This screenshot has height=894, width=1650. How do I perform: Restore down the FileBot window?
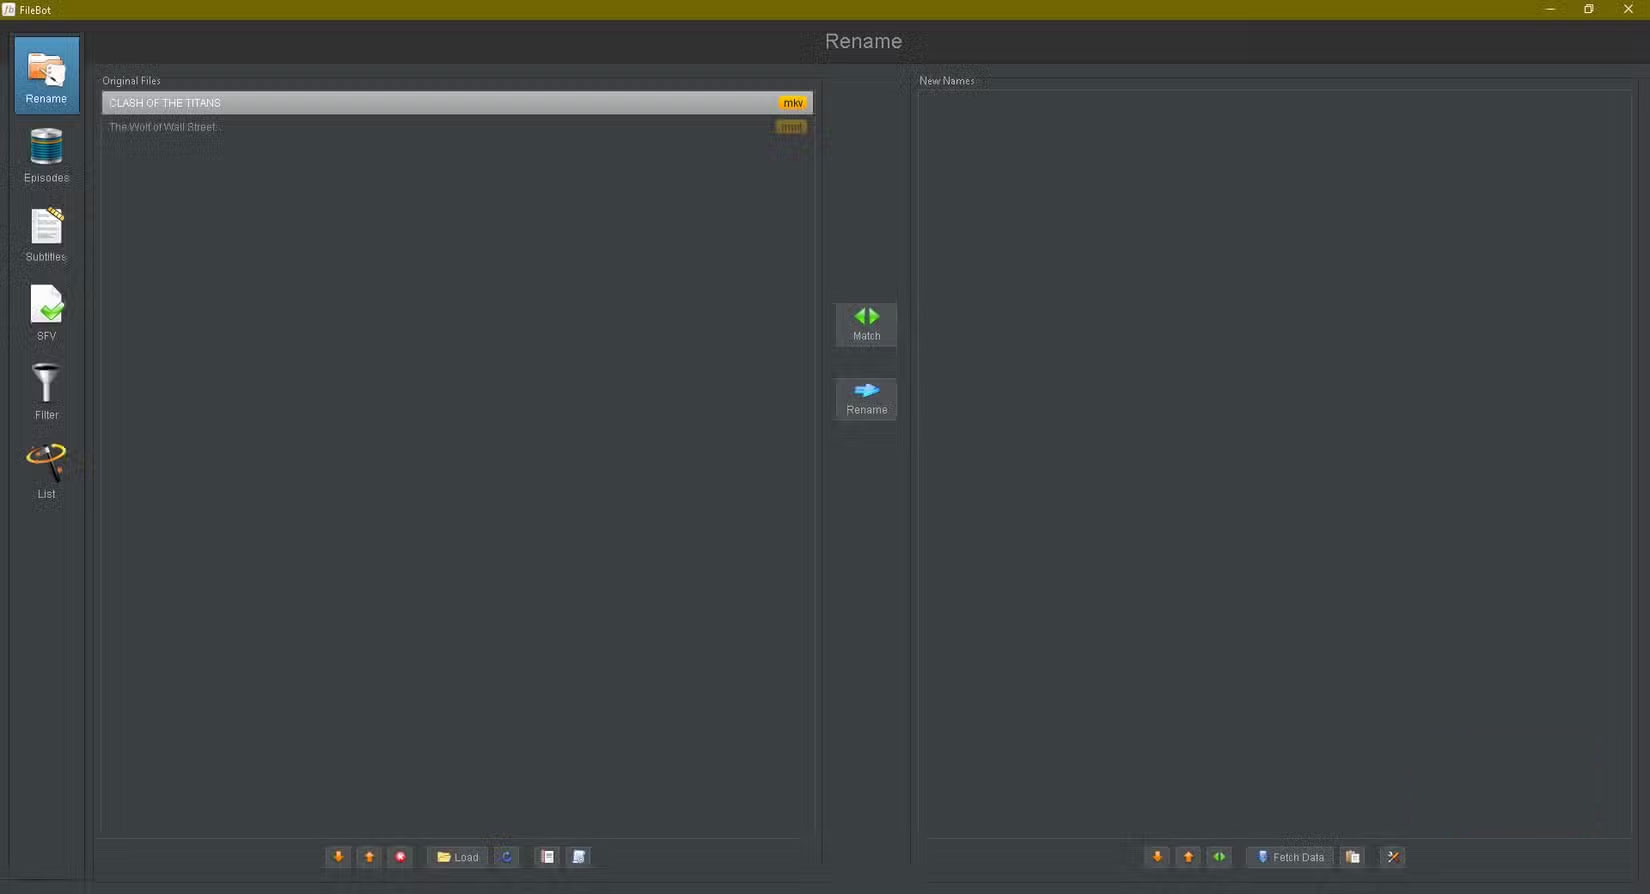pos(1588,9)
